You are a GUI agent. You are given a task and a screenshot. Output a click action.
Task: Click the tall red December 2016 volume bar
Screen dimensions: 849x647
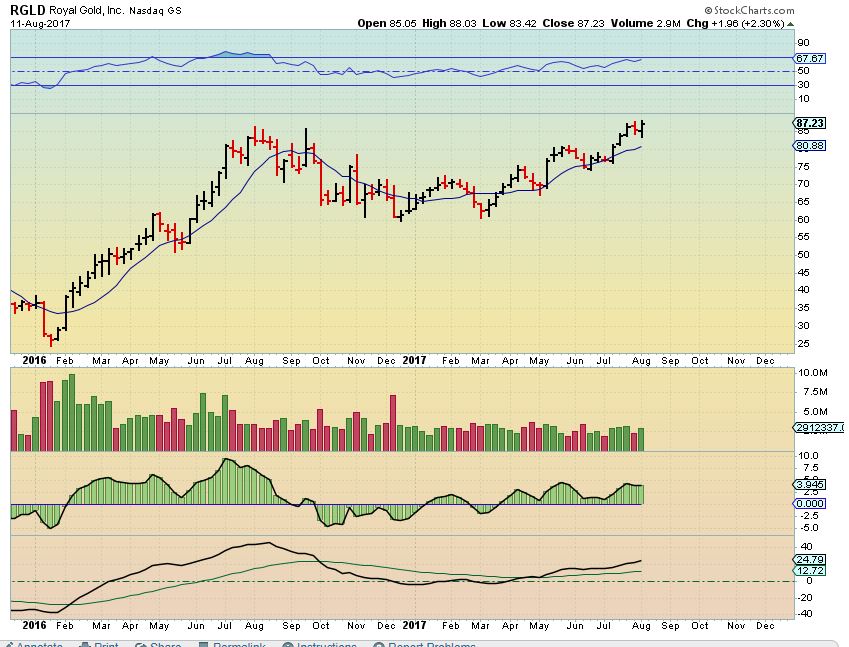point(393,423)
